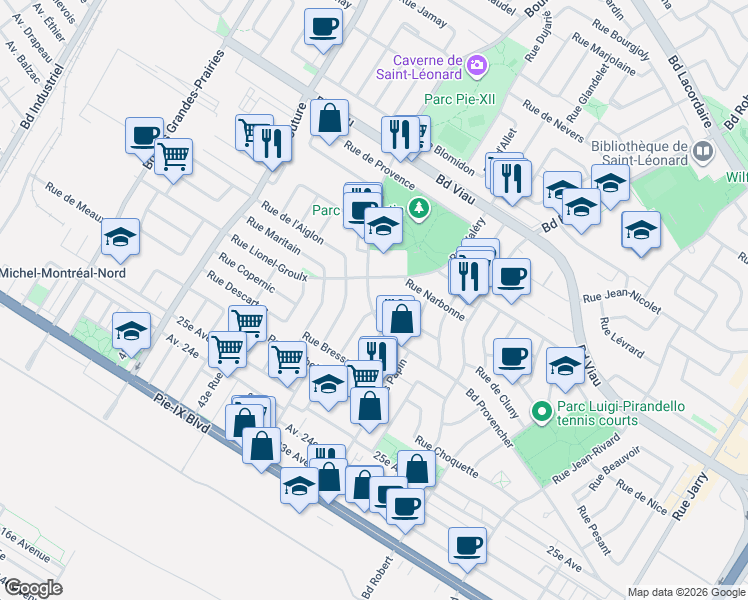This screenshot has width=748, height=600.
Task: Select the restaurant marker above Rue Papin
Action: 378,357
